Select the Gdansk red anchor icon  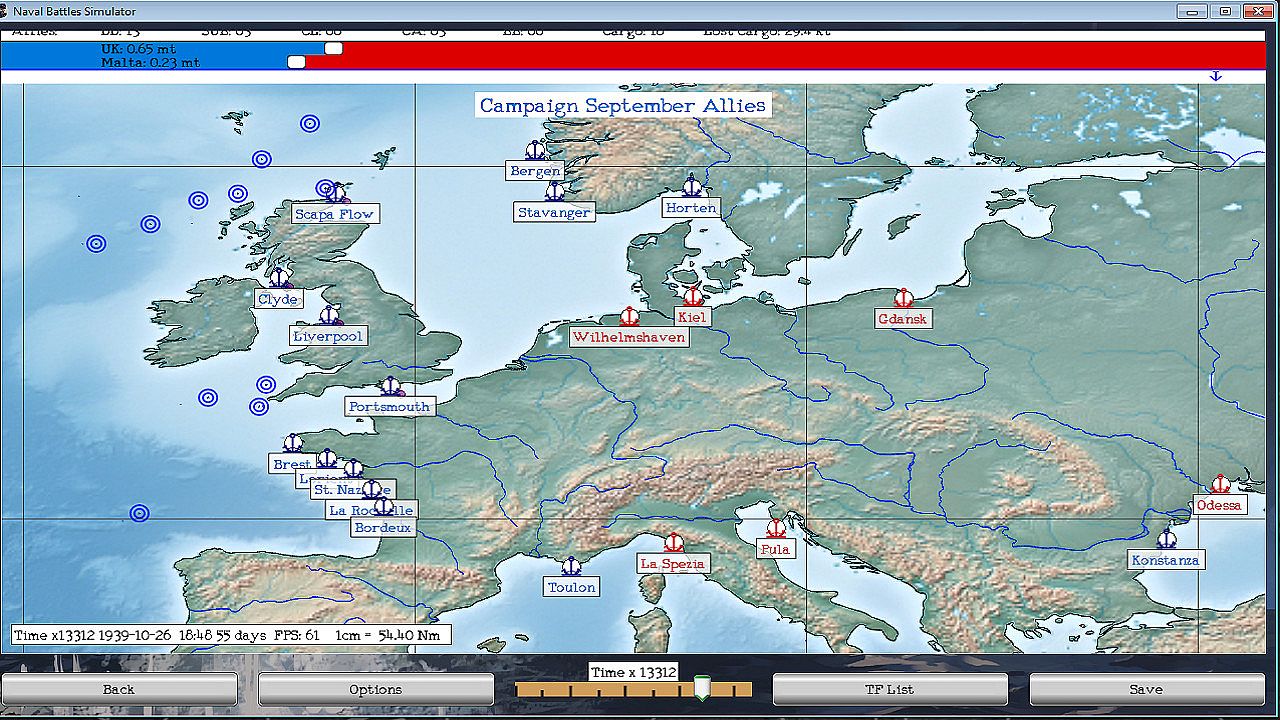903,298
